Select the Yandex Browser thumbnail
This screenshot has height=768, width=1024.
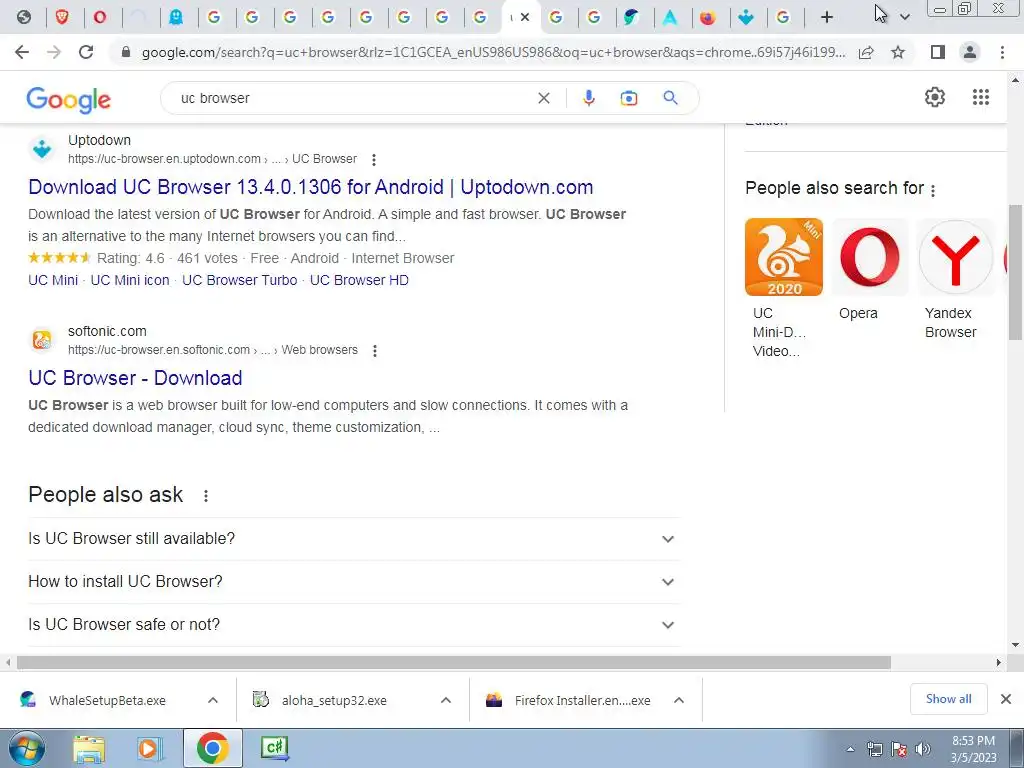tap(955, 257)
